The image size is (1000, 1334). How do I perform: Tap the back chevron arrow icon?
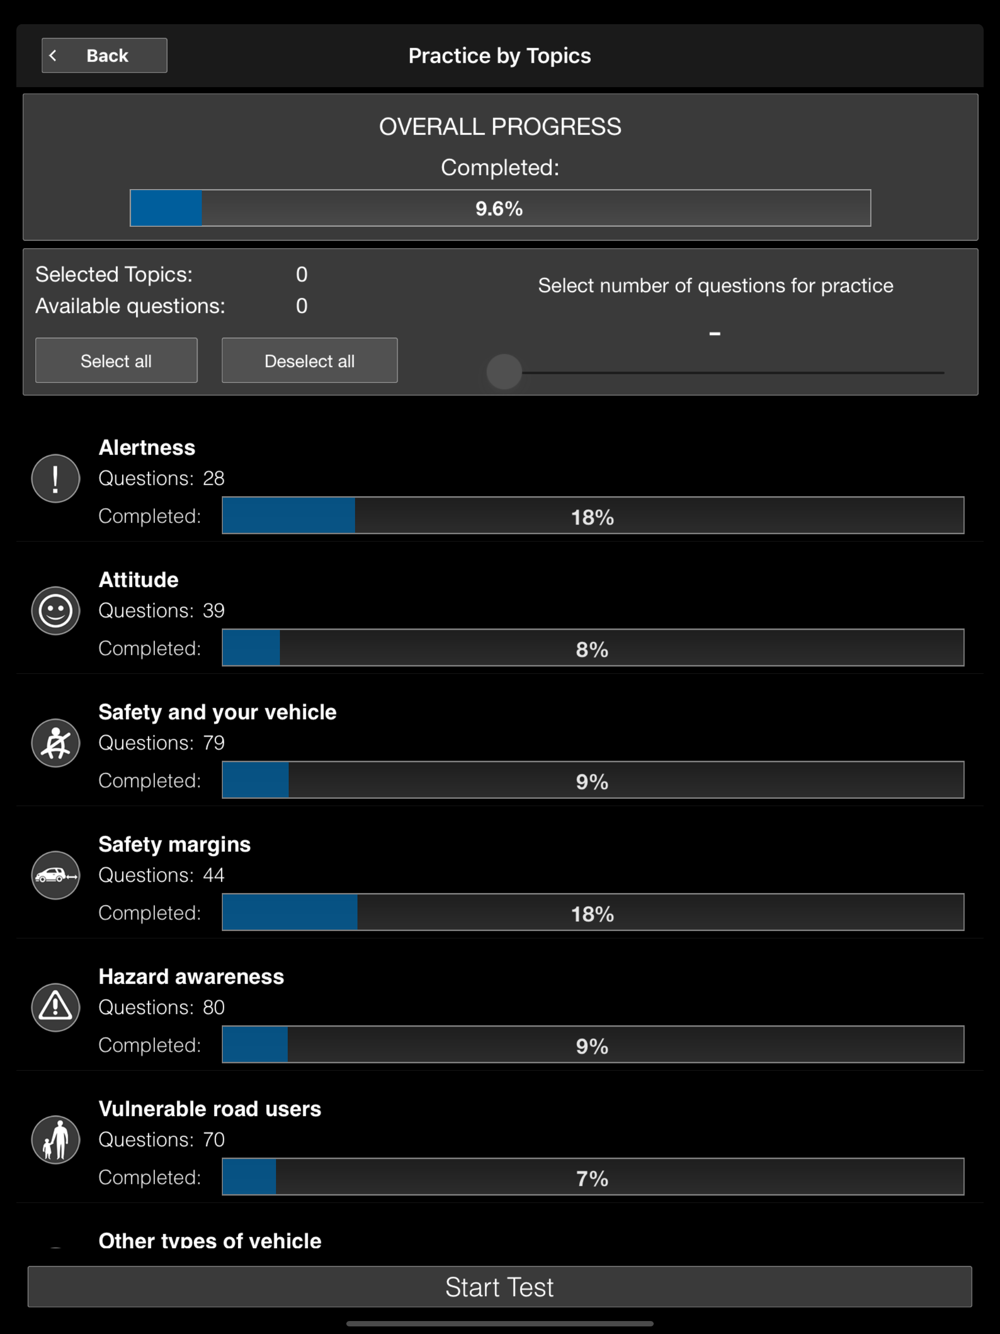coord(54,56)
